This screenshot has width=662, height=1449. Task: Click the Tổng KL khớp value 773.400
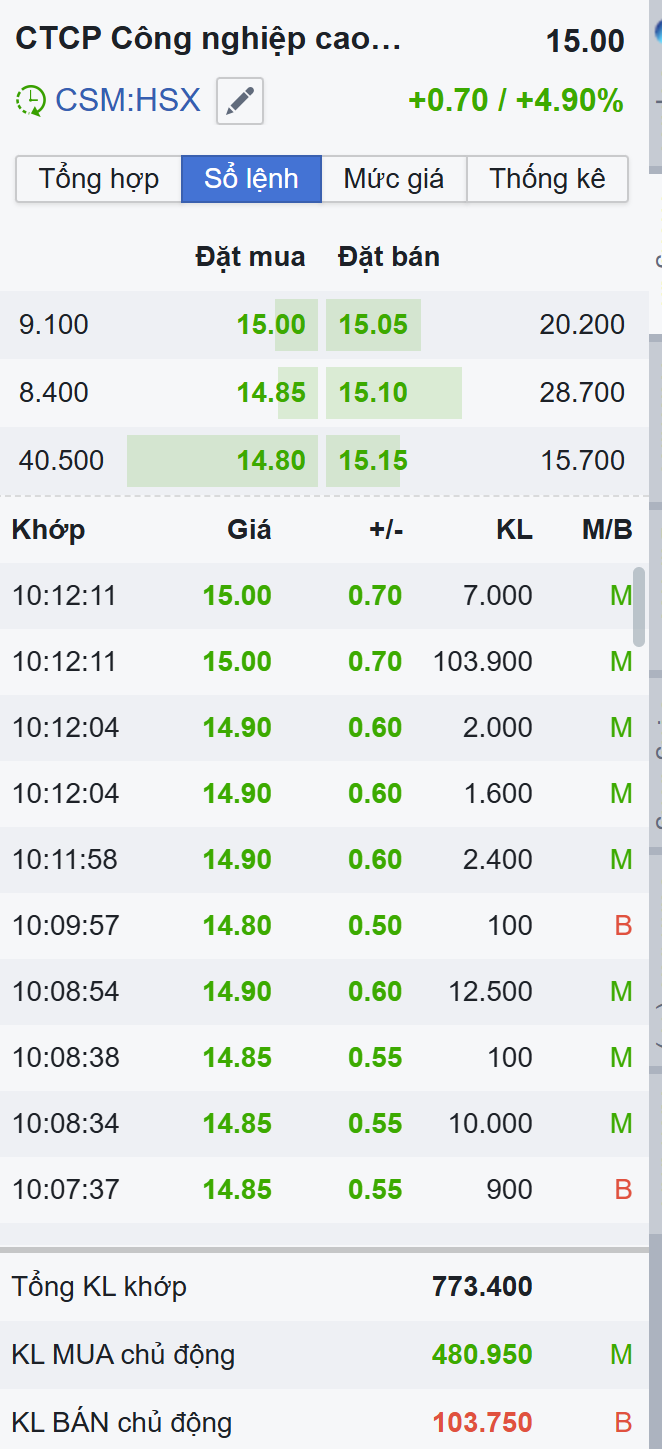pyautogui.click(x=482, y=1287)
